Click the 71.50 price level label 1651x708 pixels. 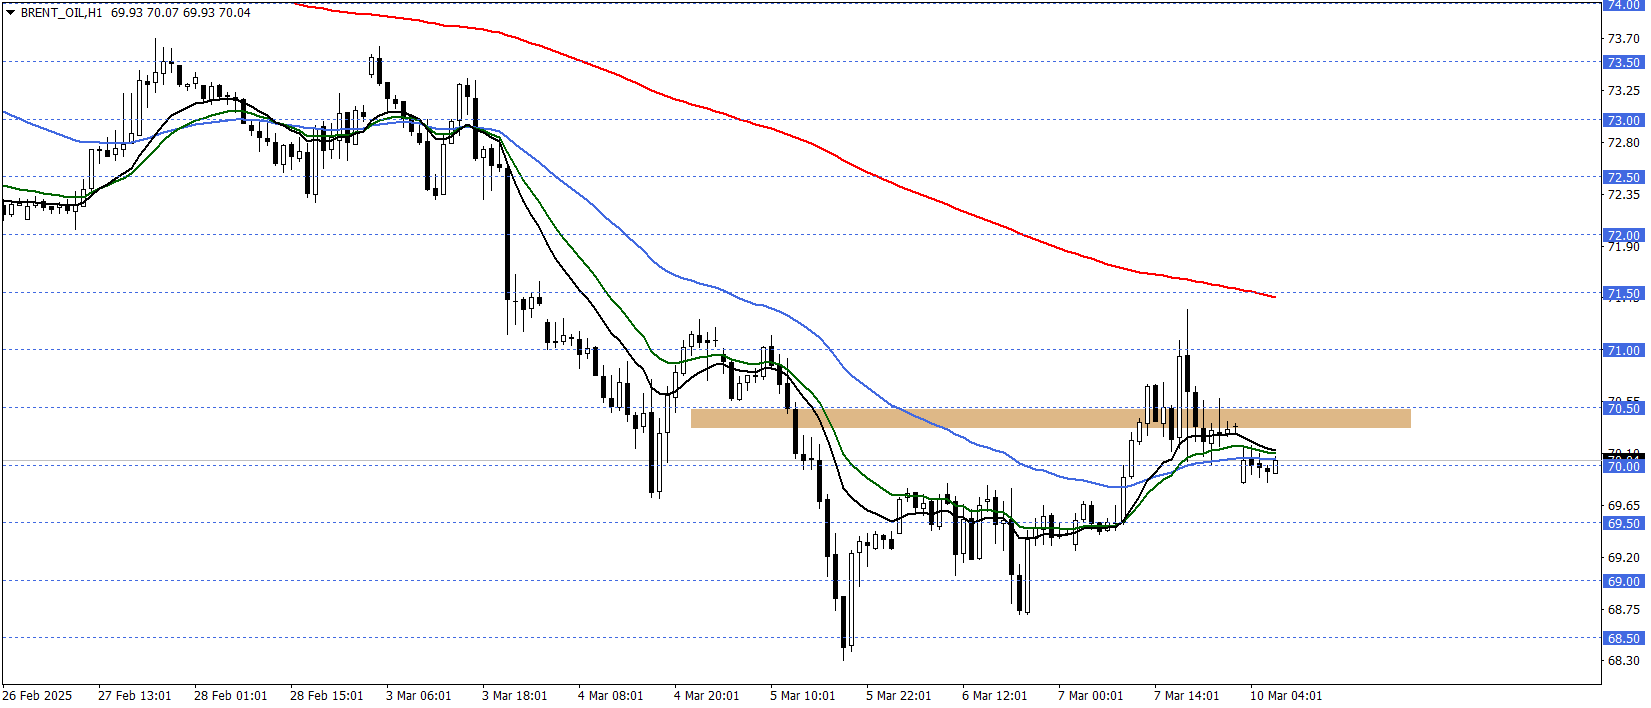[x=1623, y=293]
